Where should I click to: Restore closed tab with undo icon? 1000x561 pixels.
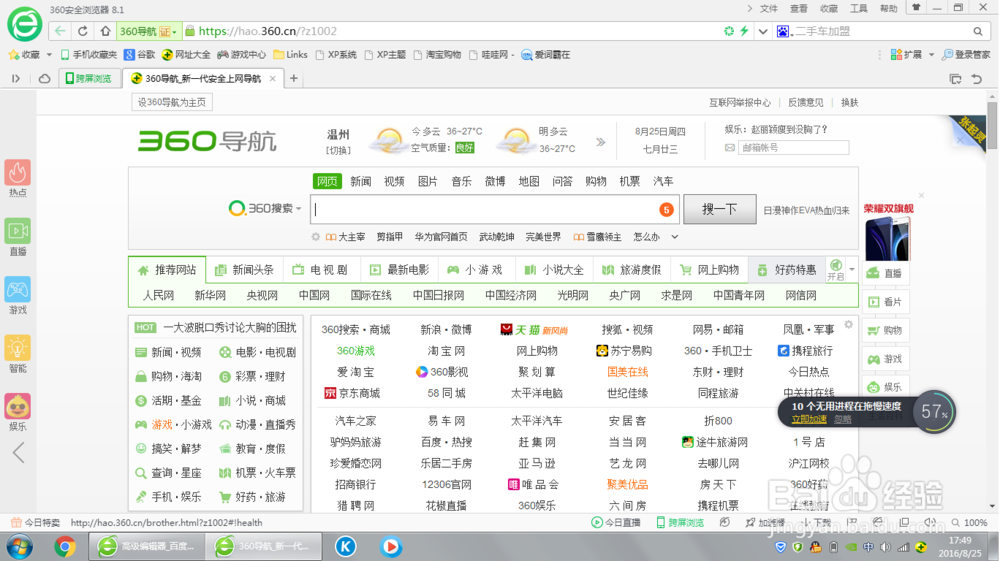(x=976, y=79)
